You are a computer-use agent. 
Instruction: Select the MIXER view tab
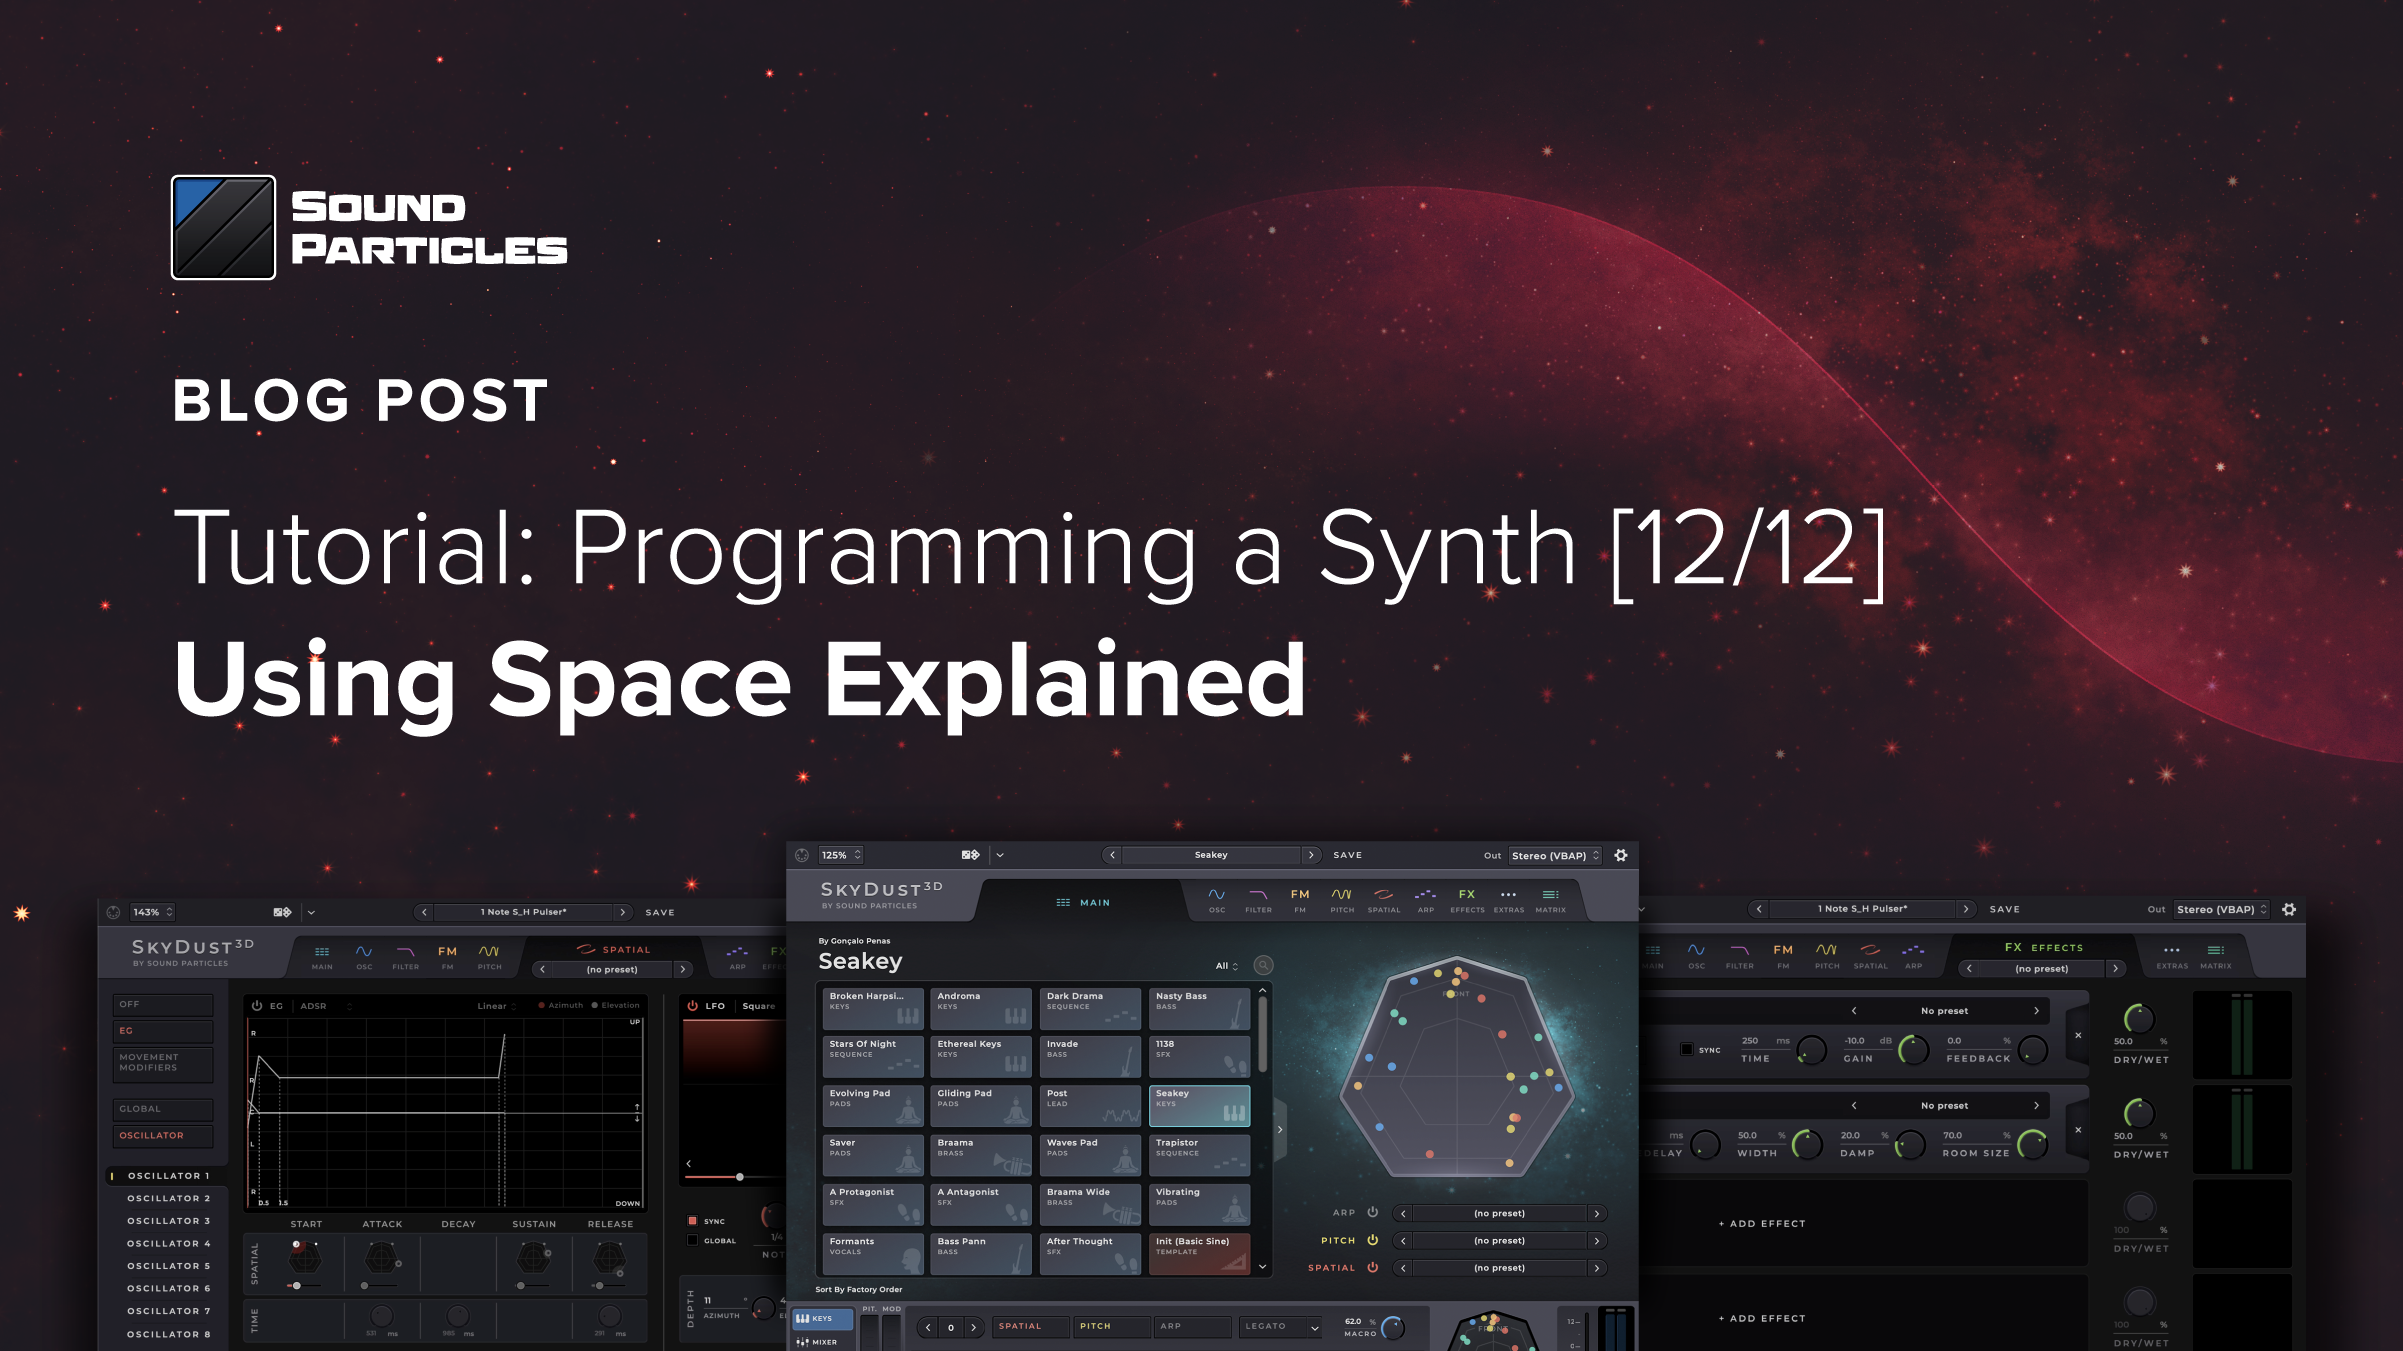pyautogui.click(x=823, y=1342)
